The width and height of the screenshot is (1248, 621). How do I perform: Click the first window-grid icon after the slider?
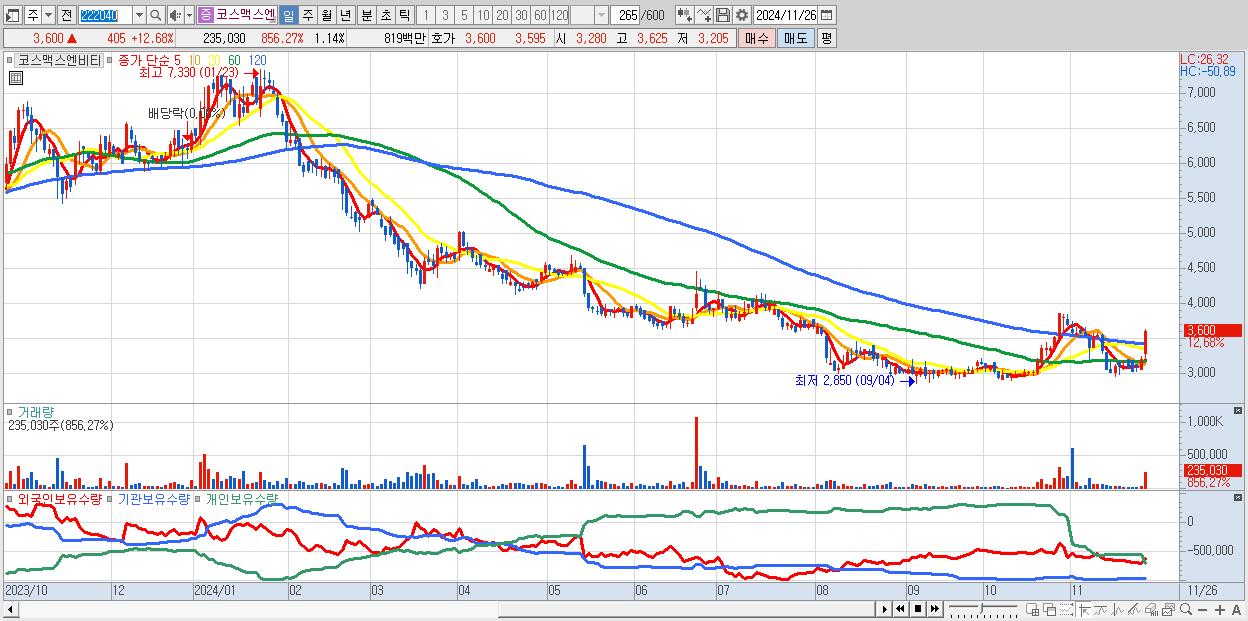point(1033,609)
